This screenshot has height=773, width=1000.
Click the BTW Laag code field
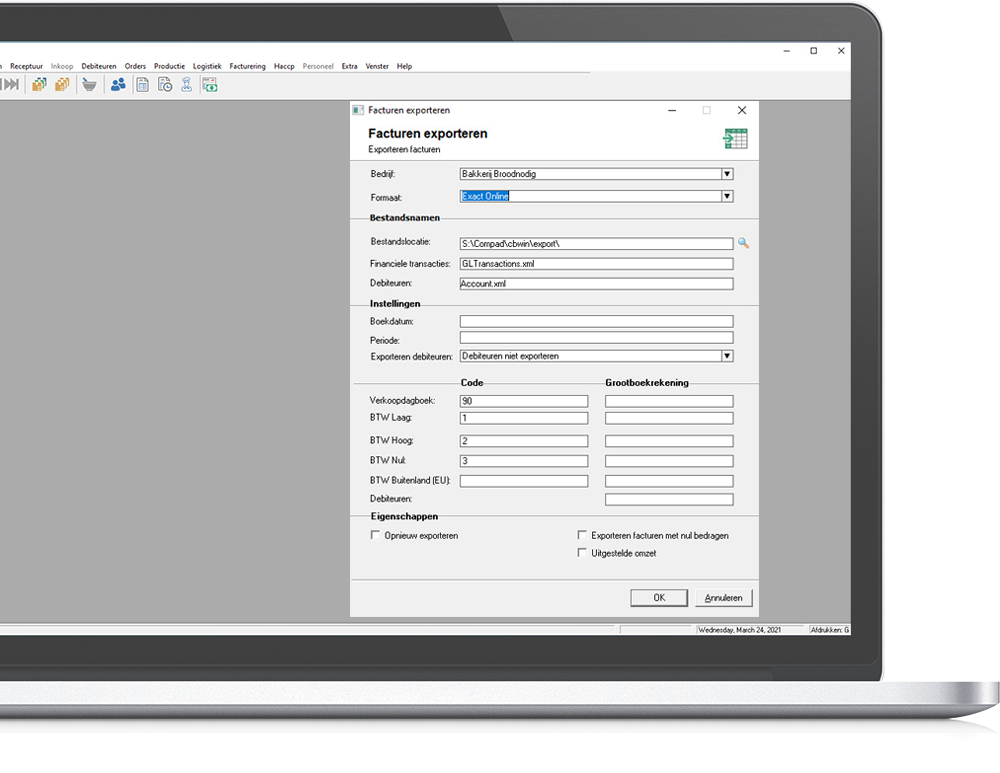click(x=524, y=418)
